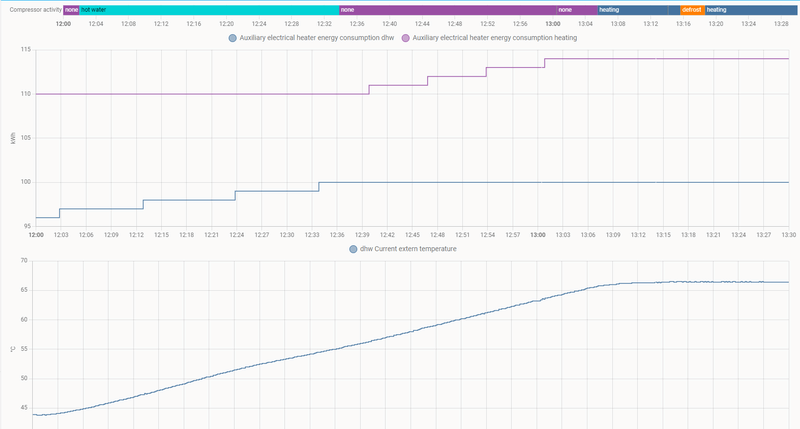
Task: Click the '°C' unit label
Action: [13, 349]
